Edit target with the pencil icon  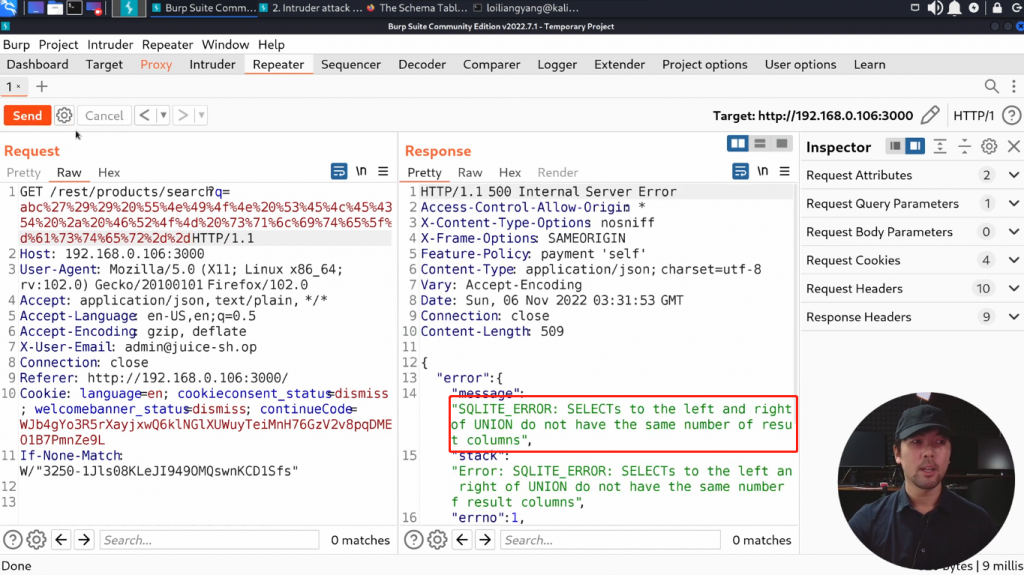[x=930, y=116]
